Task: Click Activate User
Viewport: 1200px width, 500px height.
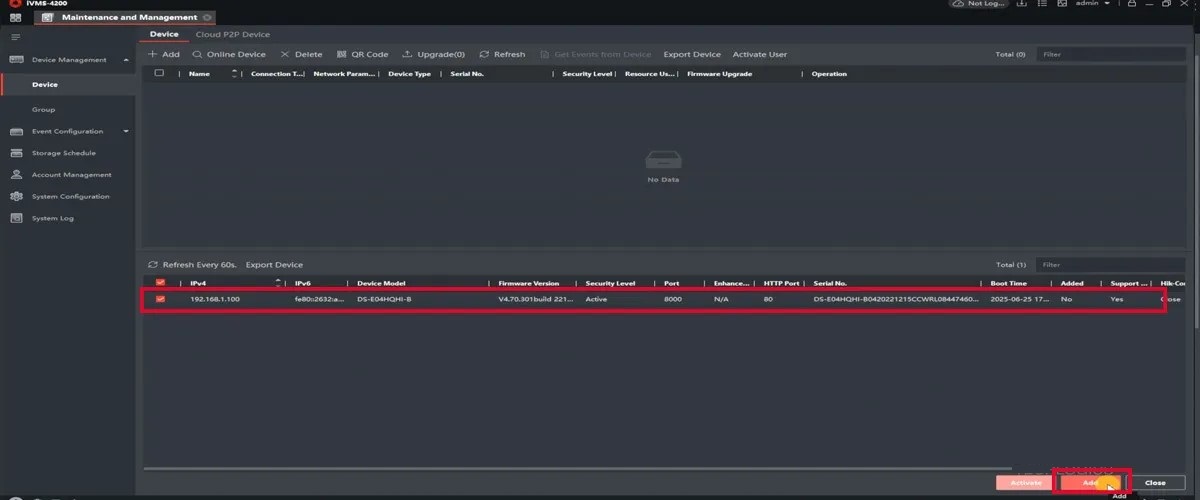Action: pyautogui.click(x=760, y=54)
